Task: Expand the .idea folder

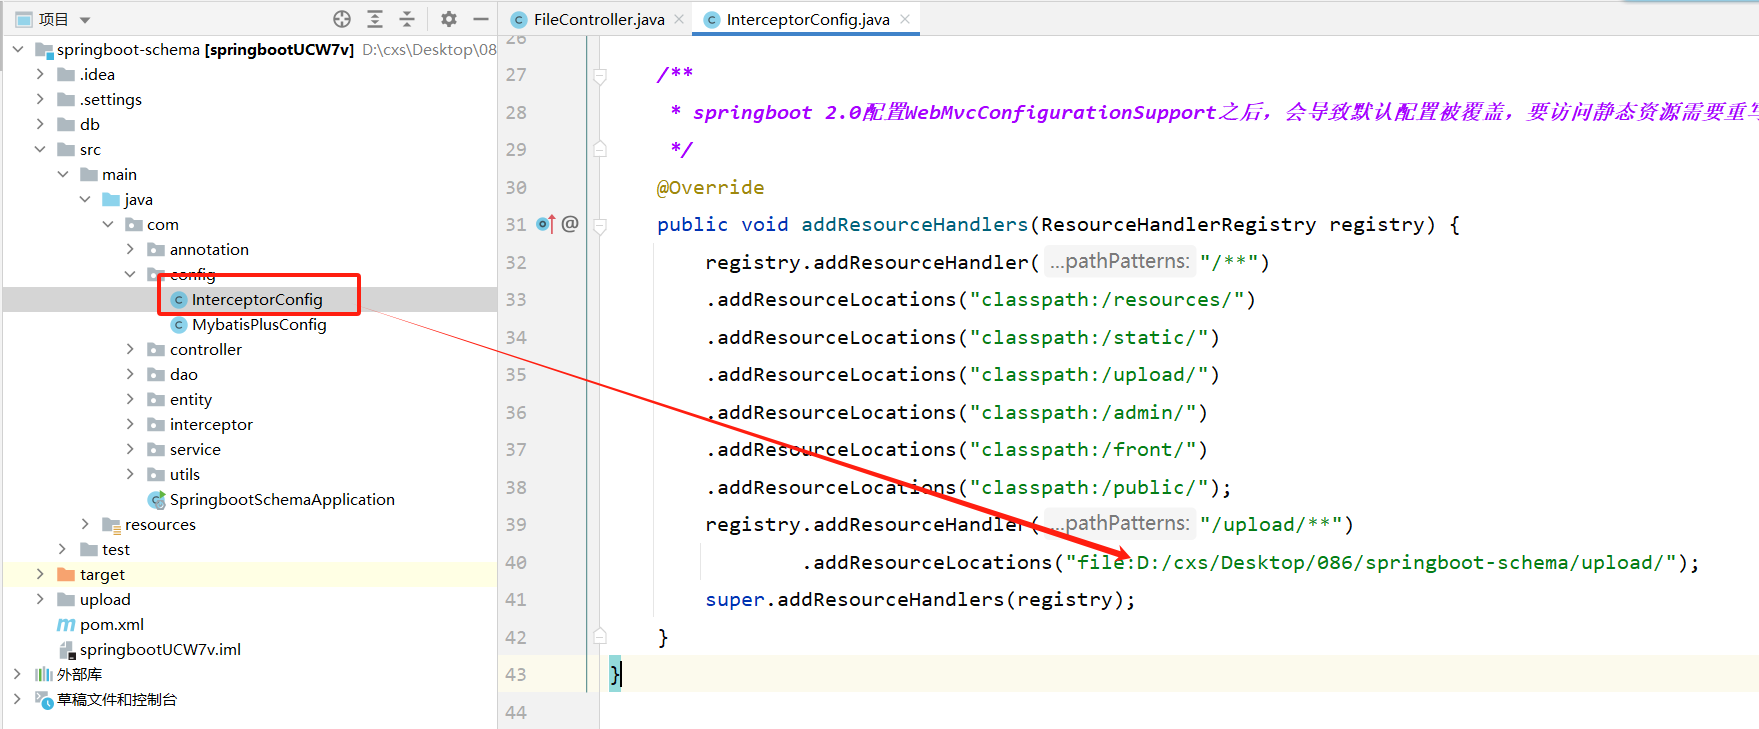Action: point(40,74)
